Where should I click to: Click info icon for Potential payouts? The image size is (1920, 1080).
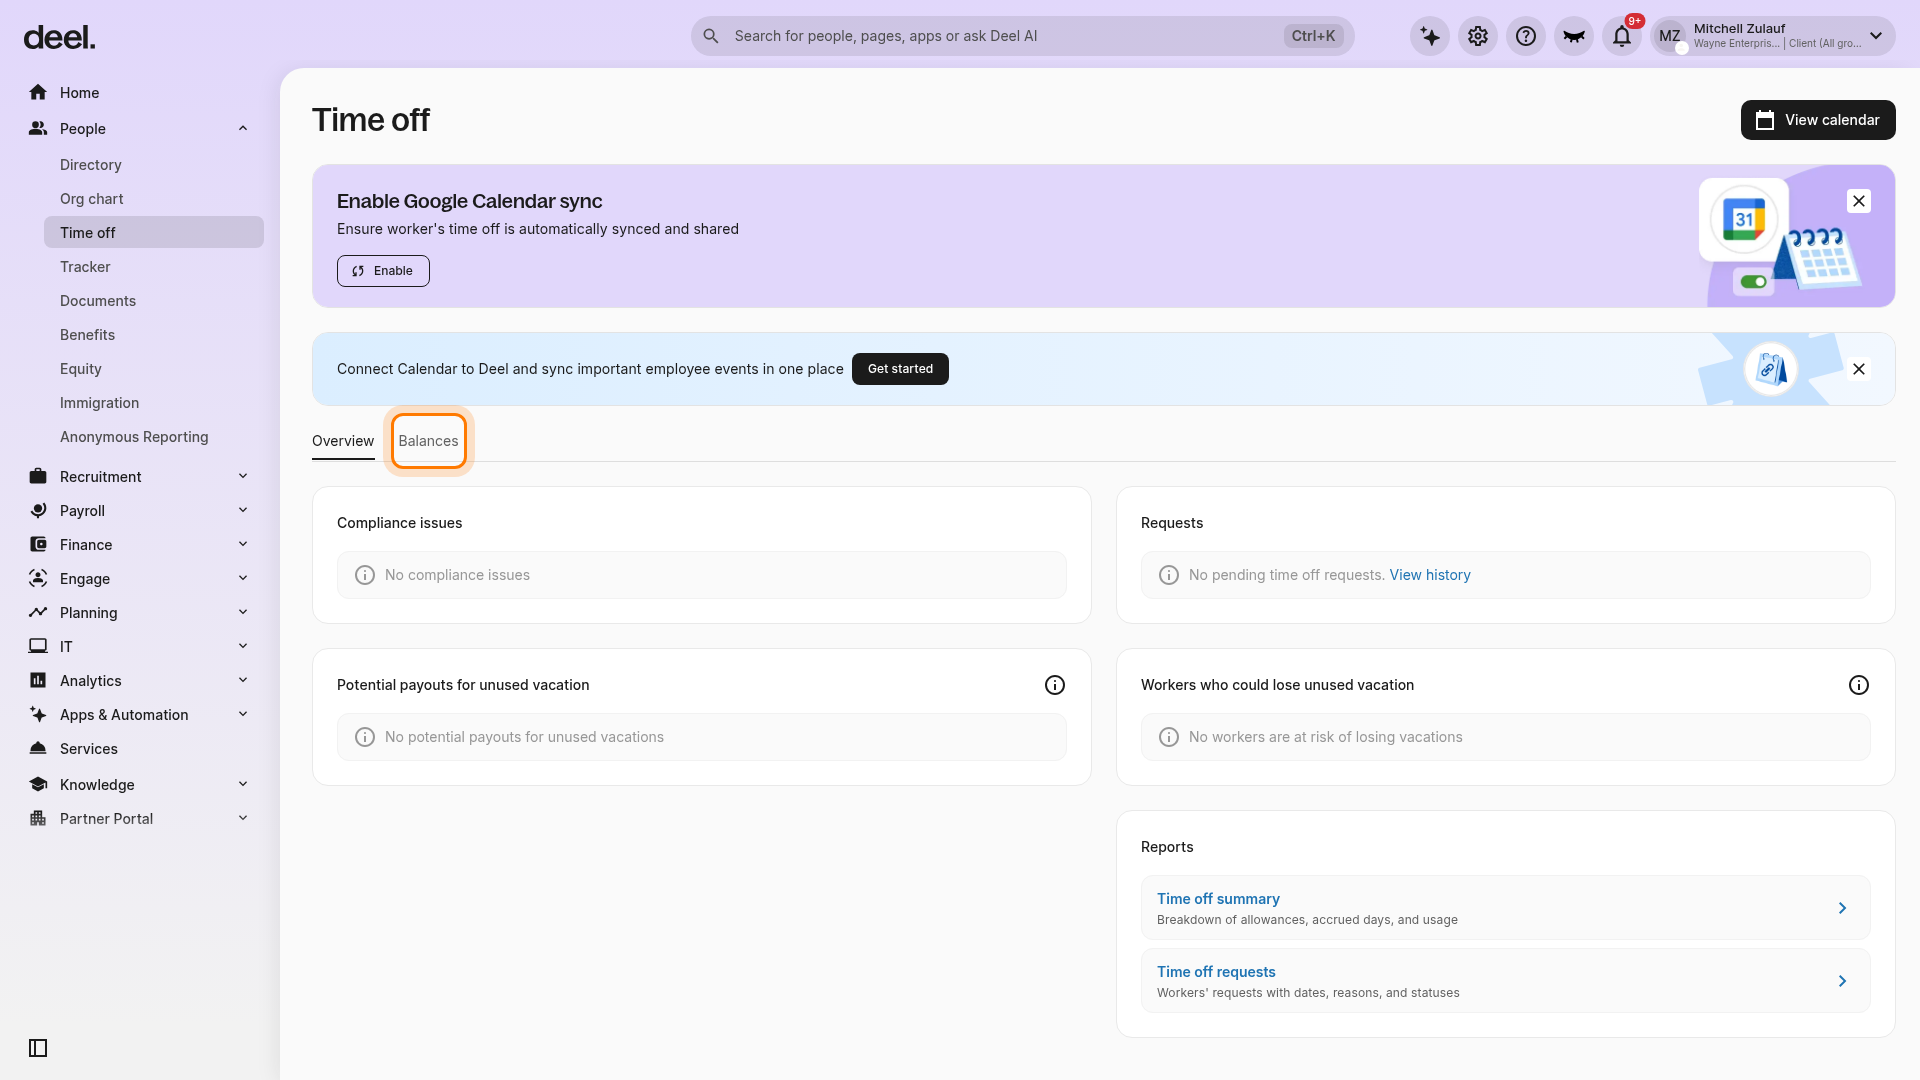(x=1055, y=685)
